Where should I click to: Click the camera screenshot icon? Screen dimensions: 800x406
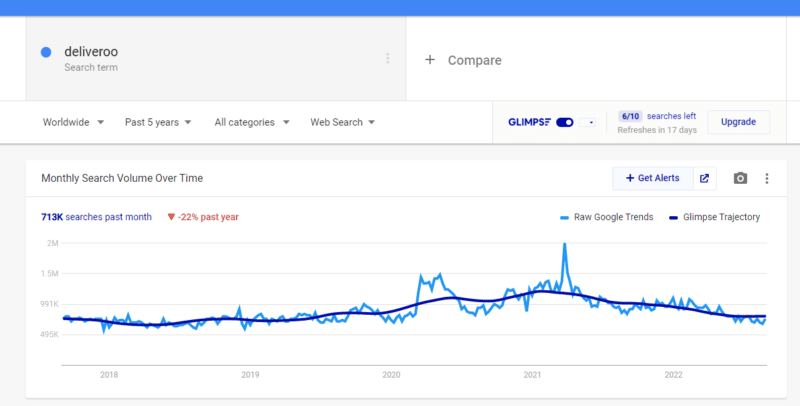tap(740, 178)
